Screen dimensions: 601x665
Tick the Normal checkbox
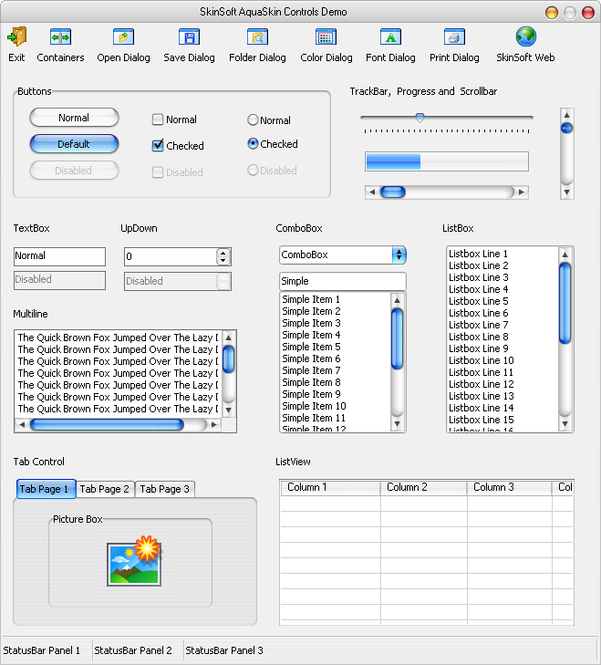pyautogui.click(x=157, y=120)
